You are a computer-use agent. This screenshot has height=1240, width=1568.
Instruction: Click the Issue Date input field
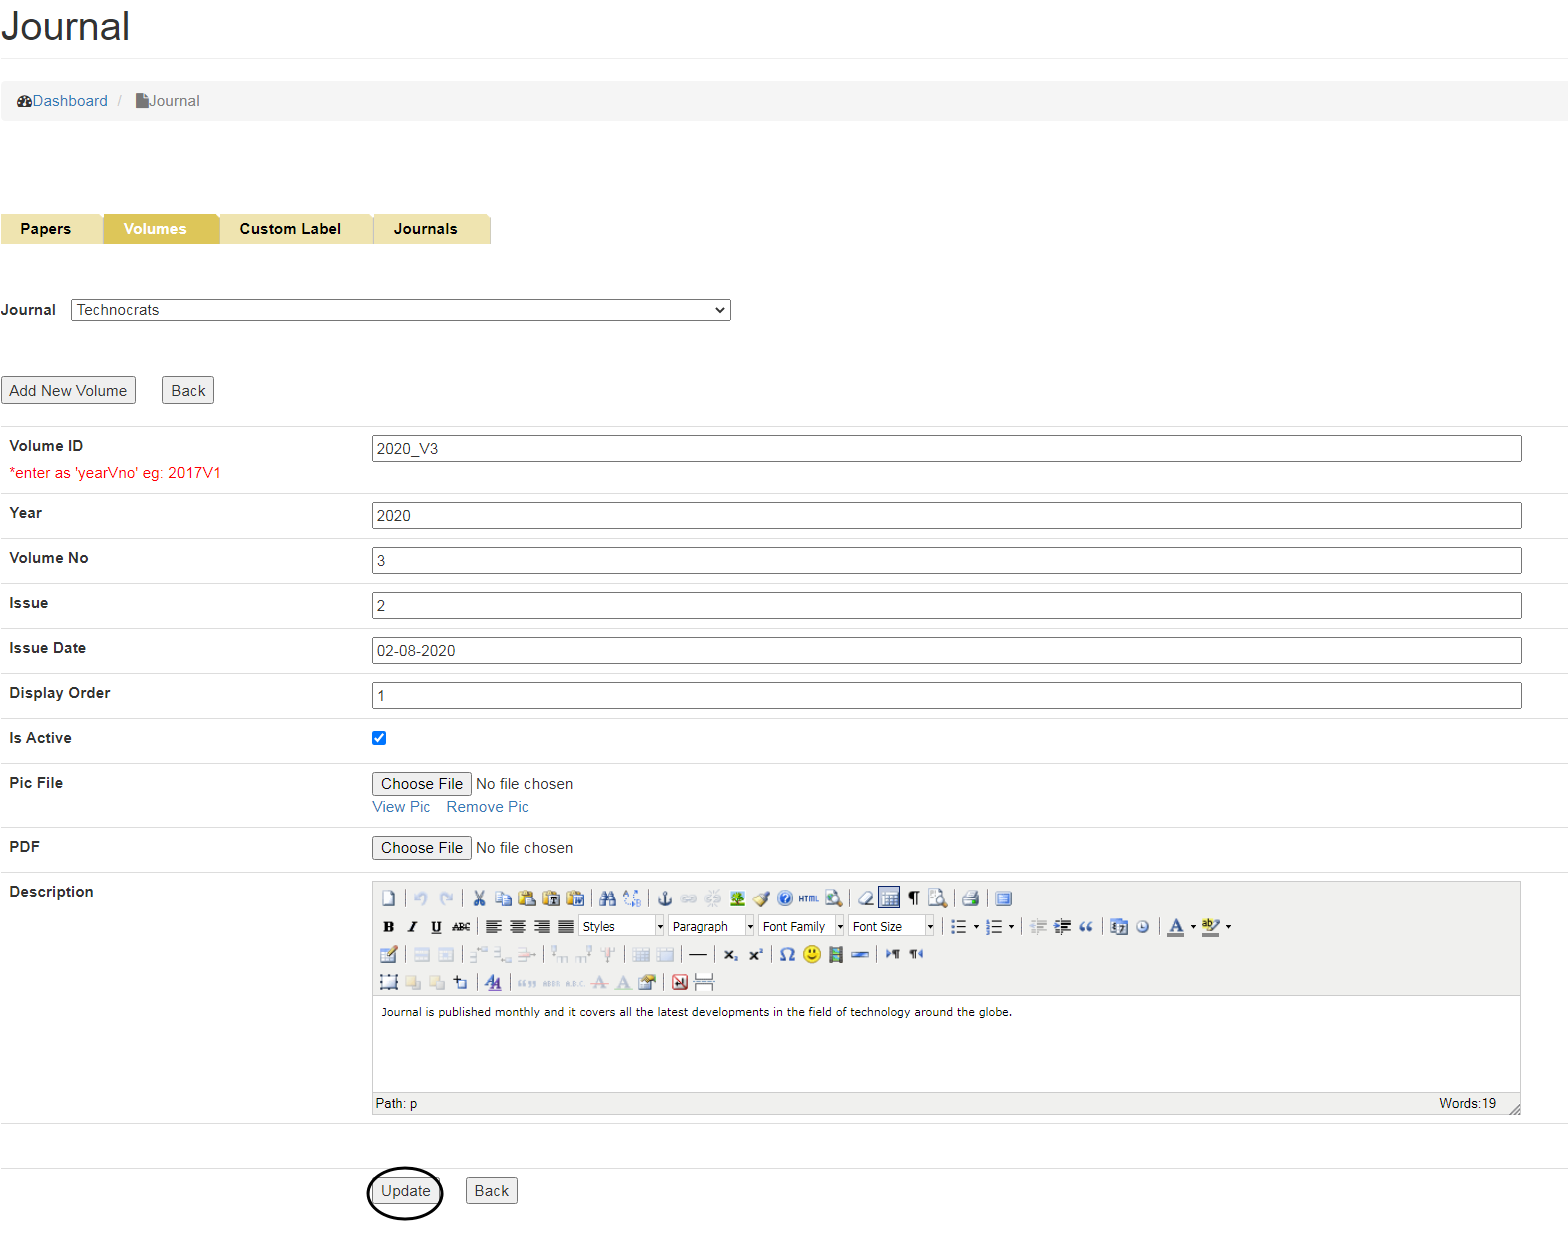point(946,651)
